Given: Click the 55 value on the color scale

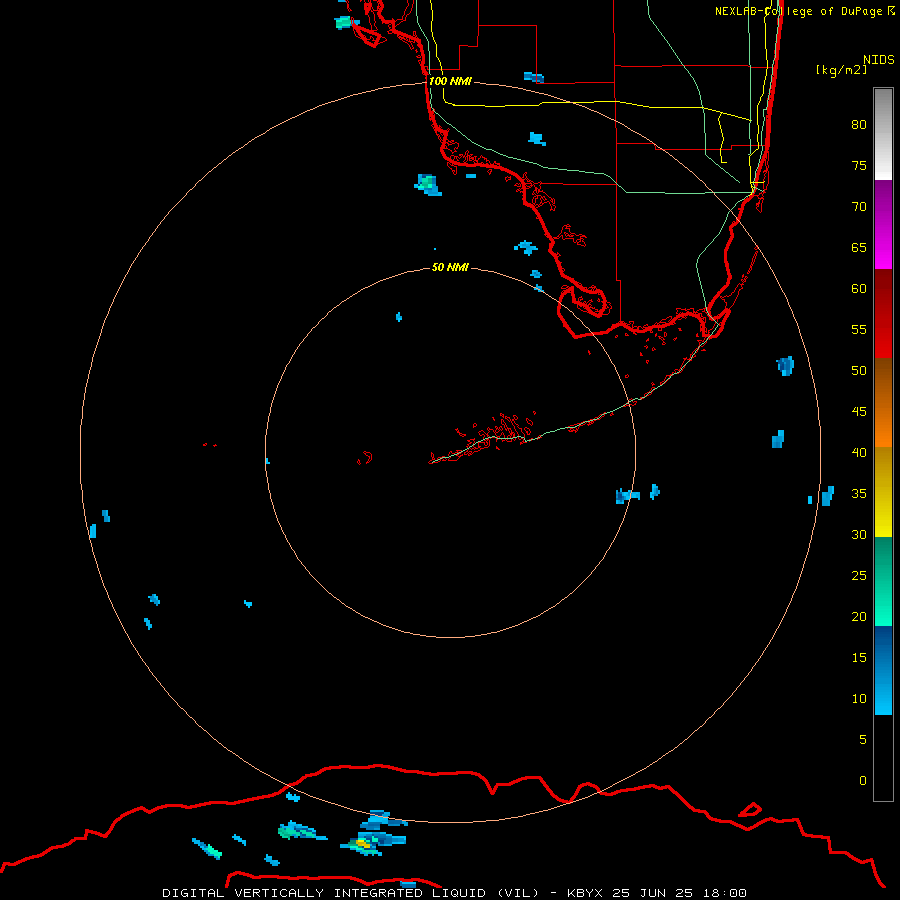Looking at the screenshot, I should (859, 330).
